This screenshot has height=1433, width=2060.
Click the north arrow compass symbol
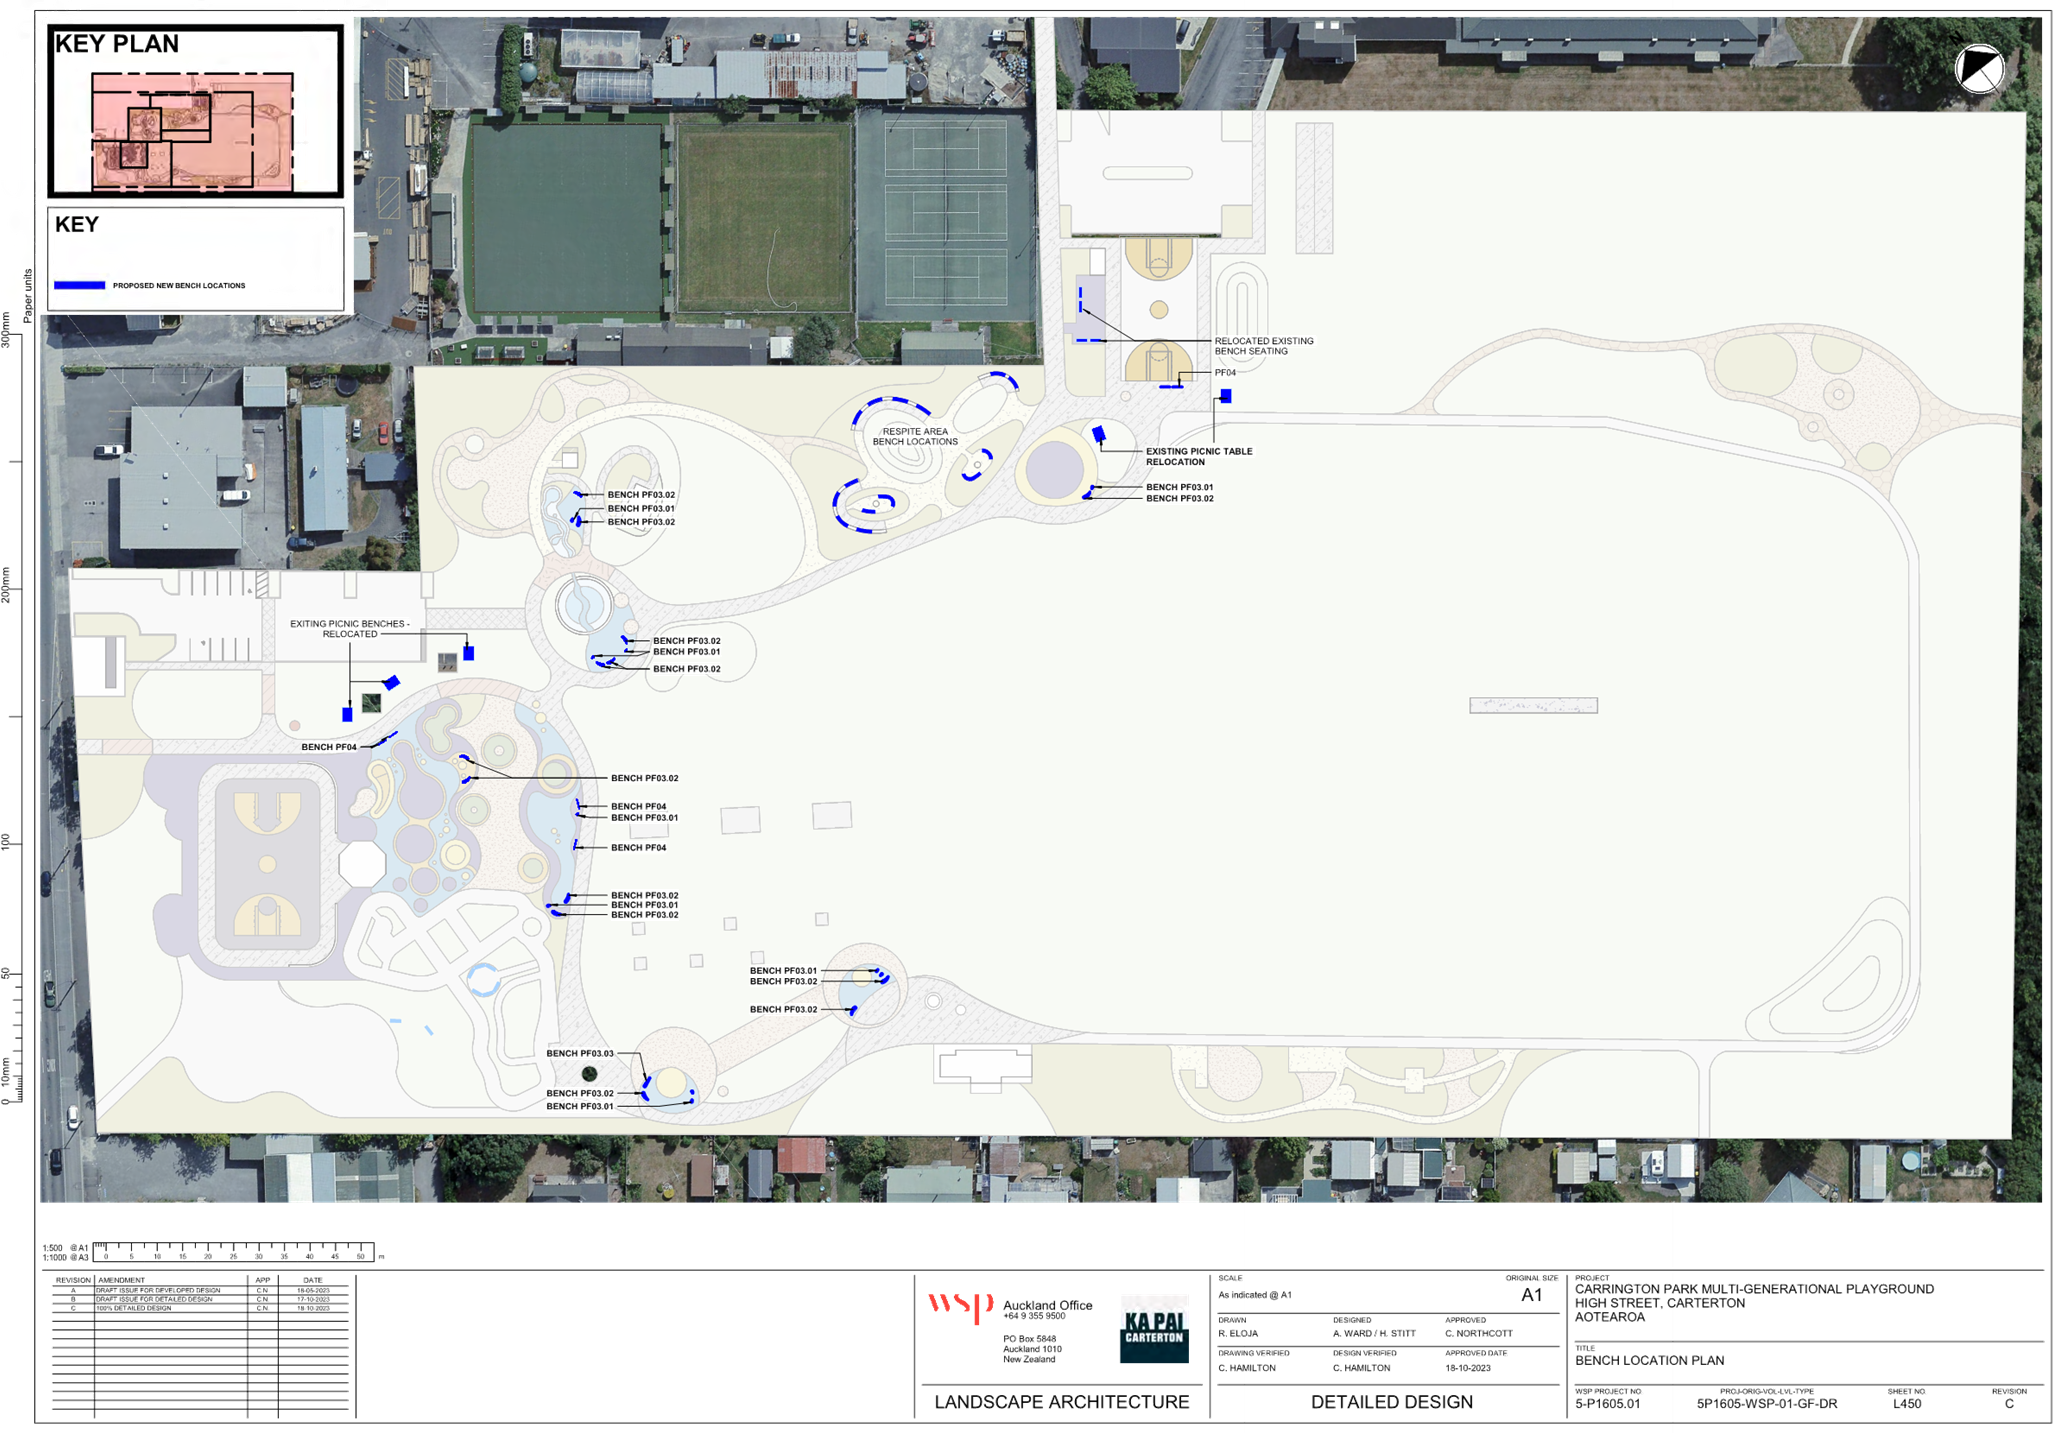(x=1979, y=69)
